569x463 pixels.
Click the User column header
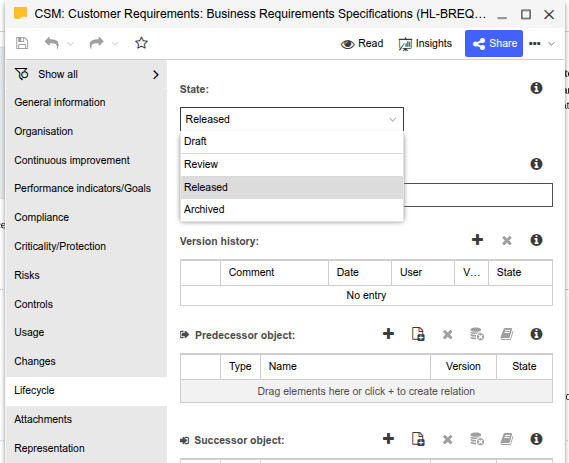coord(423,273)
